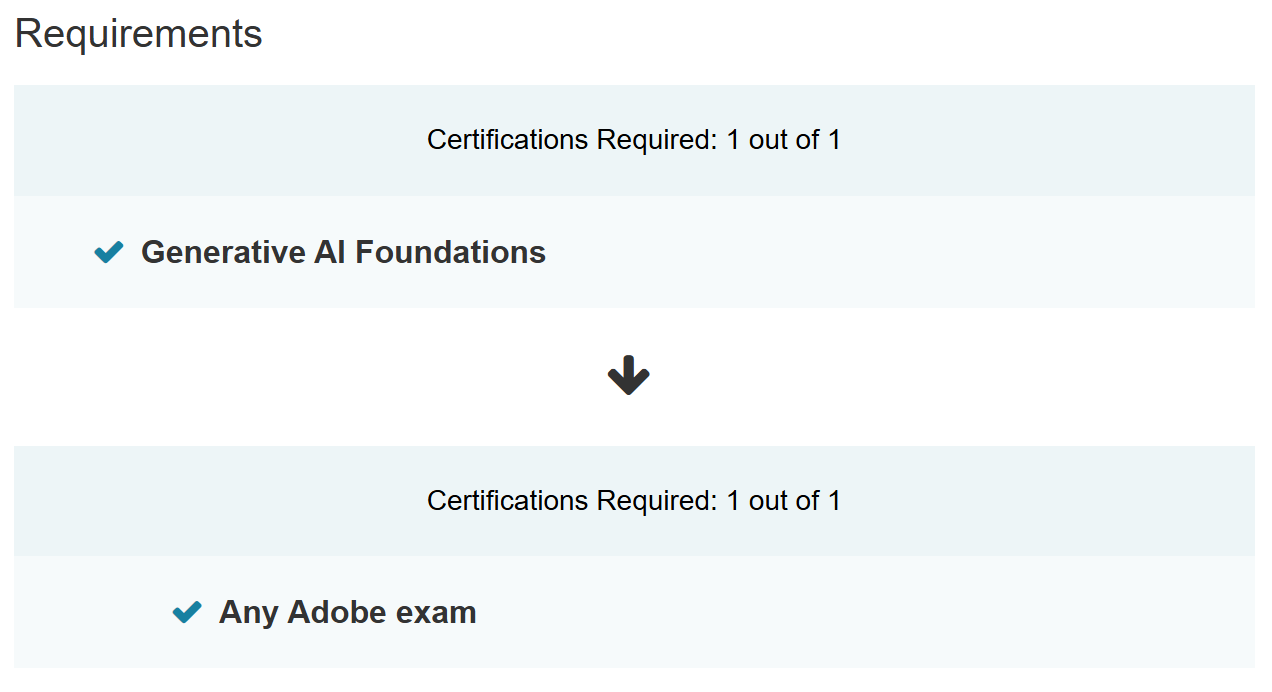Click the Requirements heading

(138, 33)
